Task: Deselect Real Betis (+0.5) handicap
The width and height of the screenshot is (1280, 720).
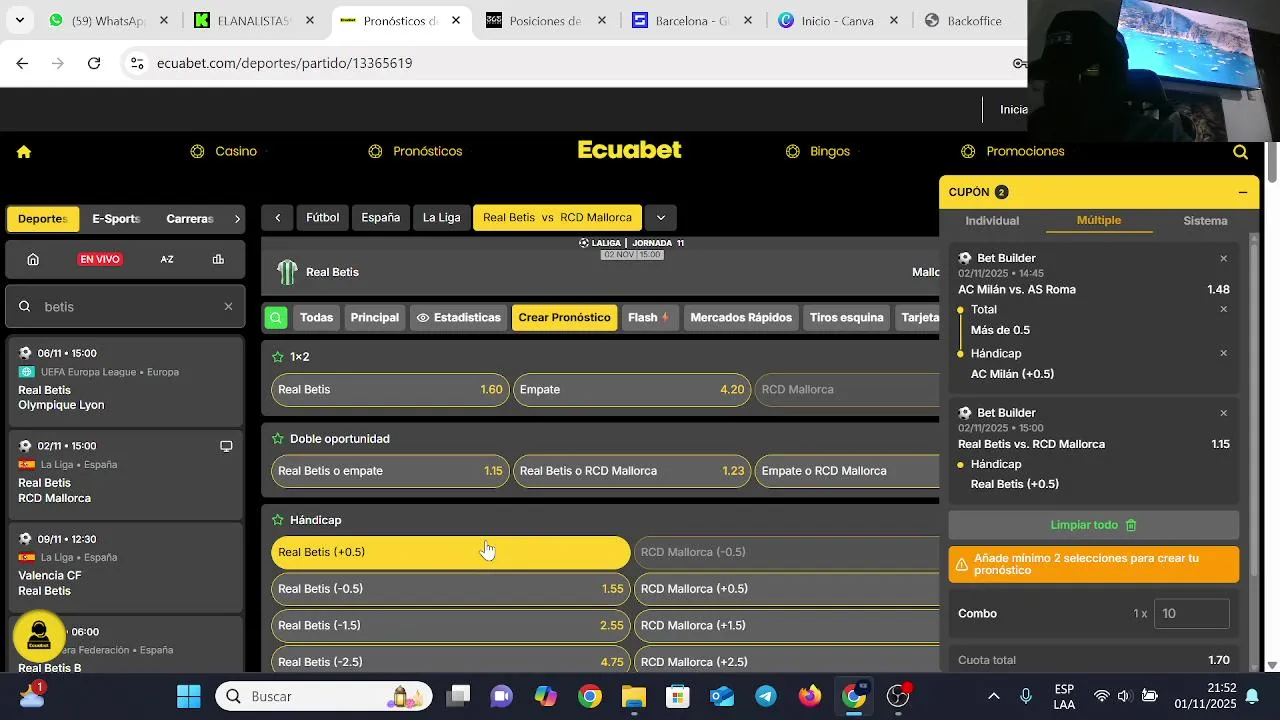Action: 450,552
